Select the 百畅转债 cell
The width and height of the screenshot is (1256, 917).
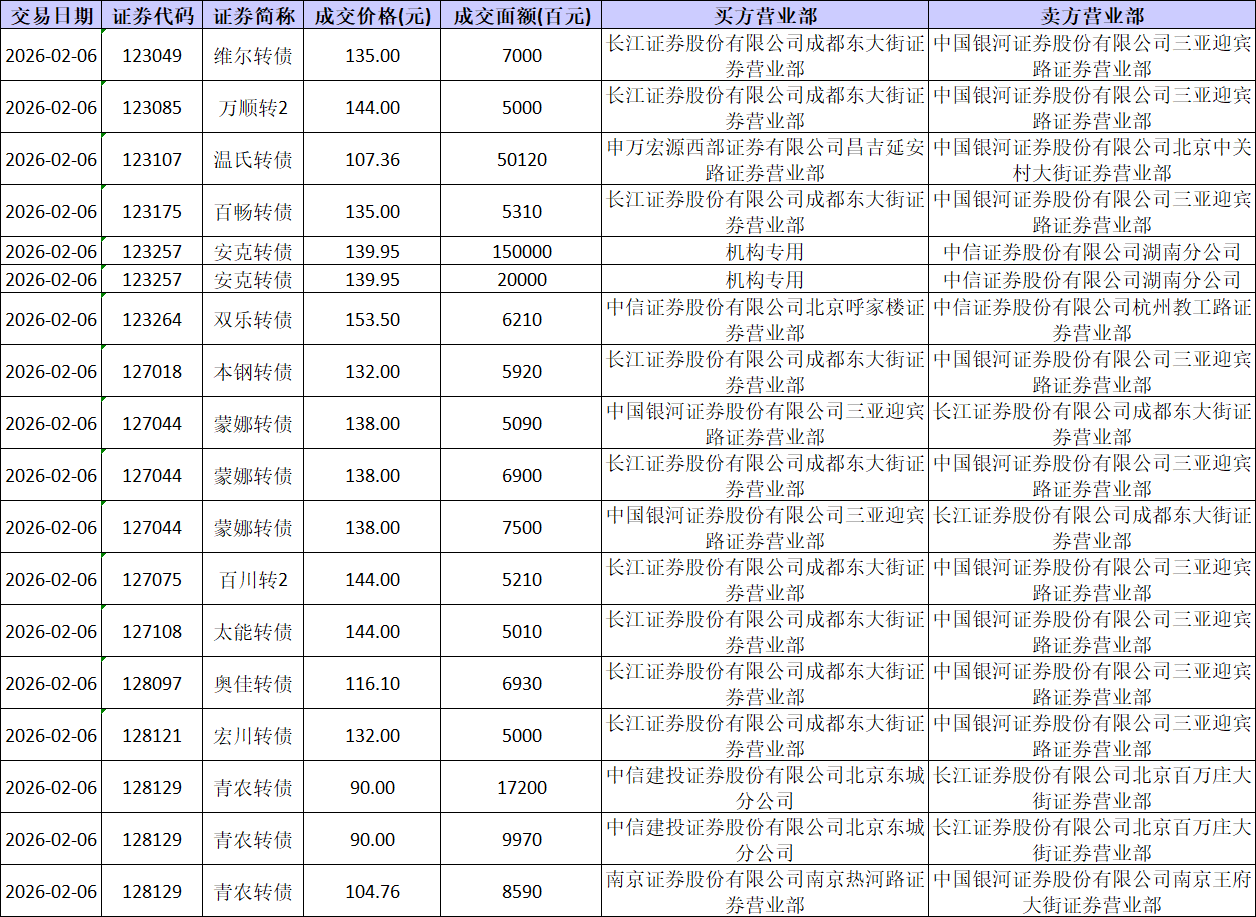[x=253, y=212]
